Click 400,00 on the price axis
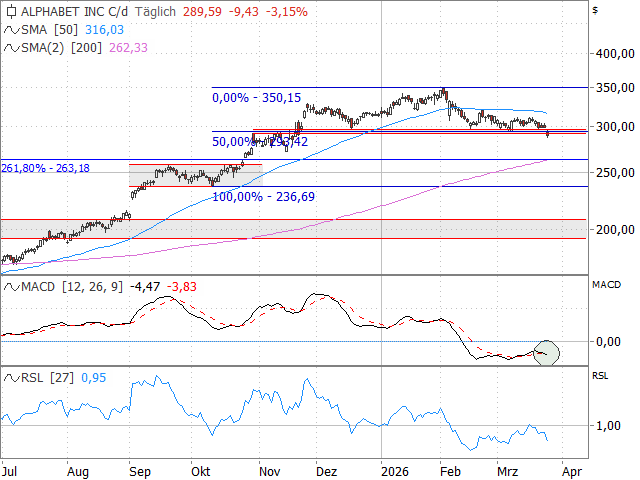The width and height of the screenshot is (640, 480). [x=614, y=54]
